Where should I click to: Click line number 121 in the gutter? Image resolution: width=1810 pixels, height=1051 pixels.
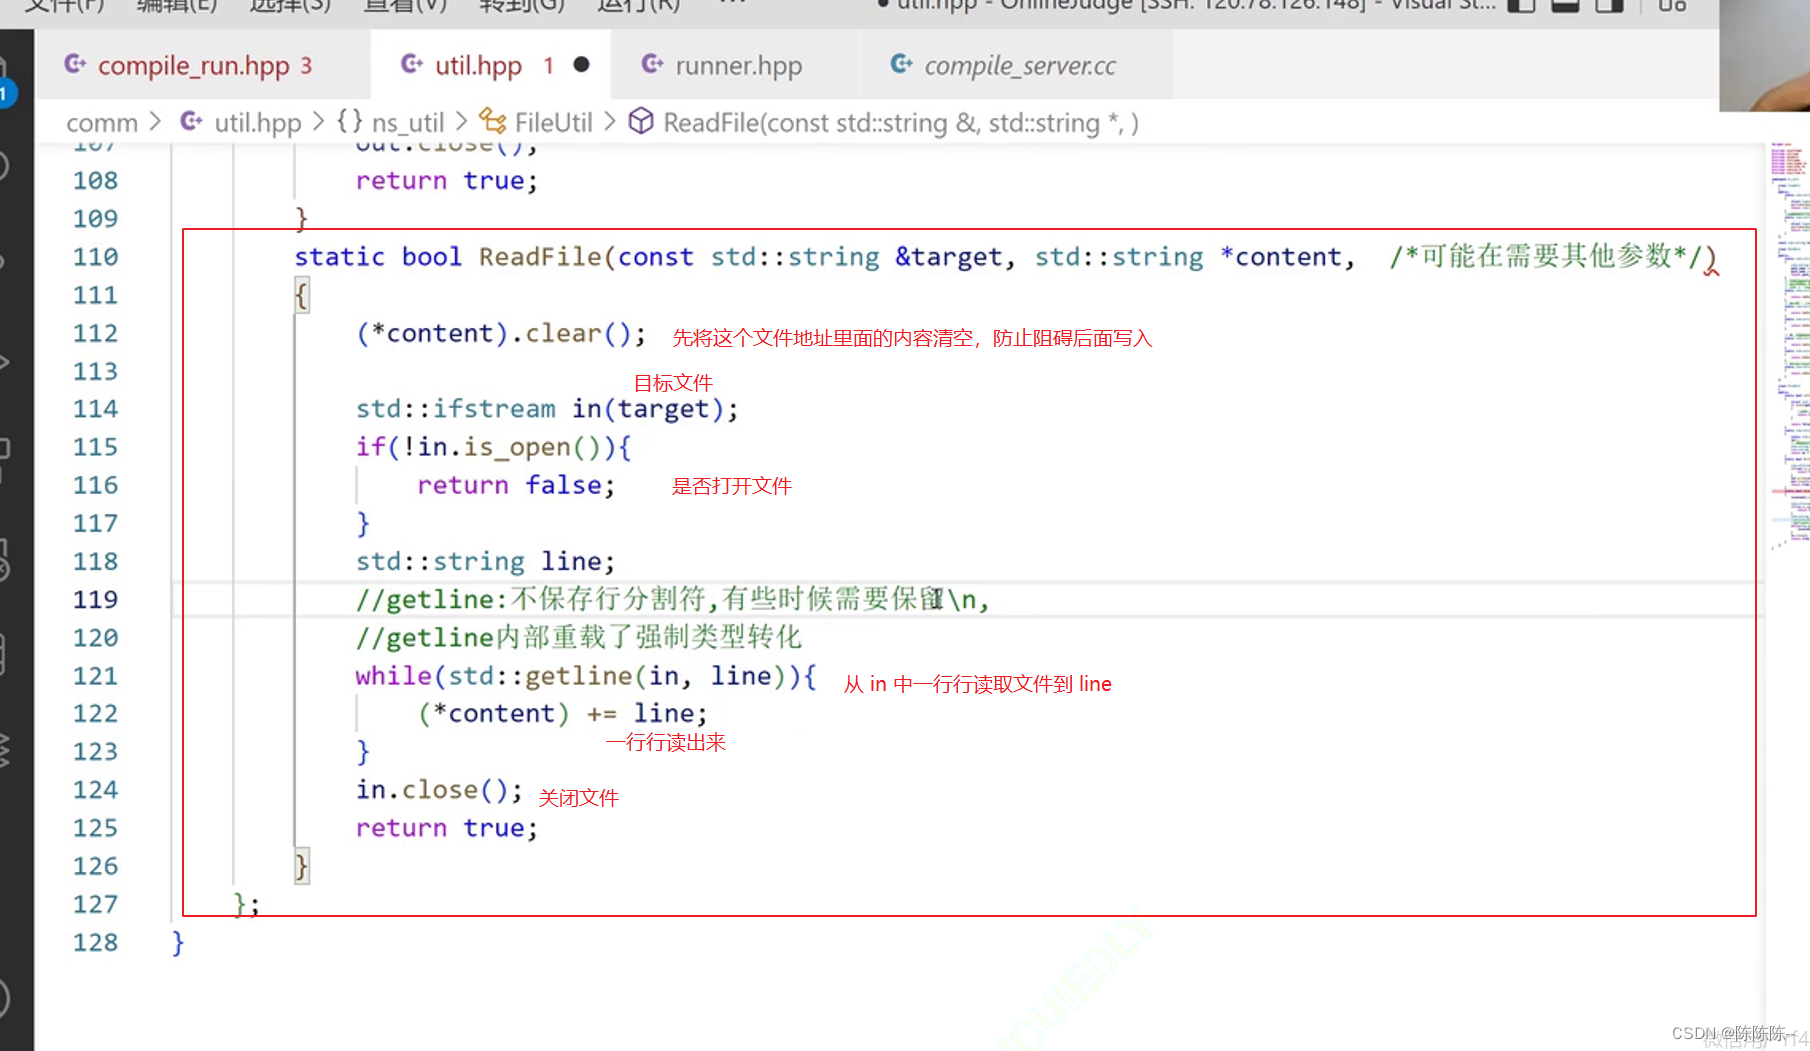(95, 676)
